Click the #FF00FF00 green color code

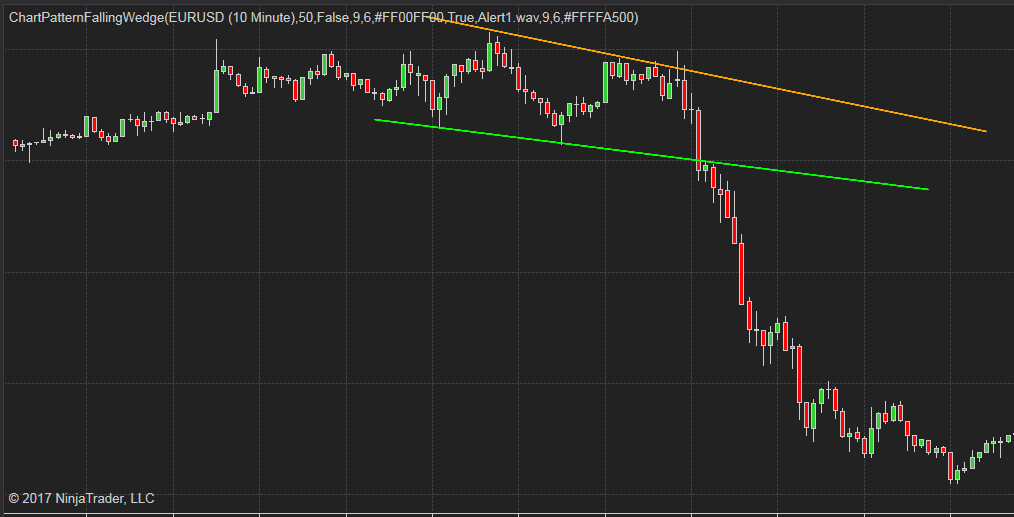409,18
